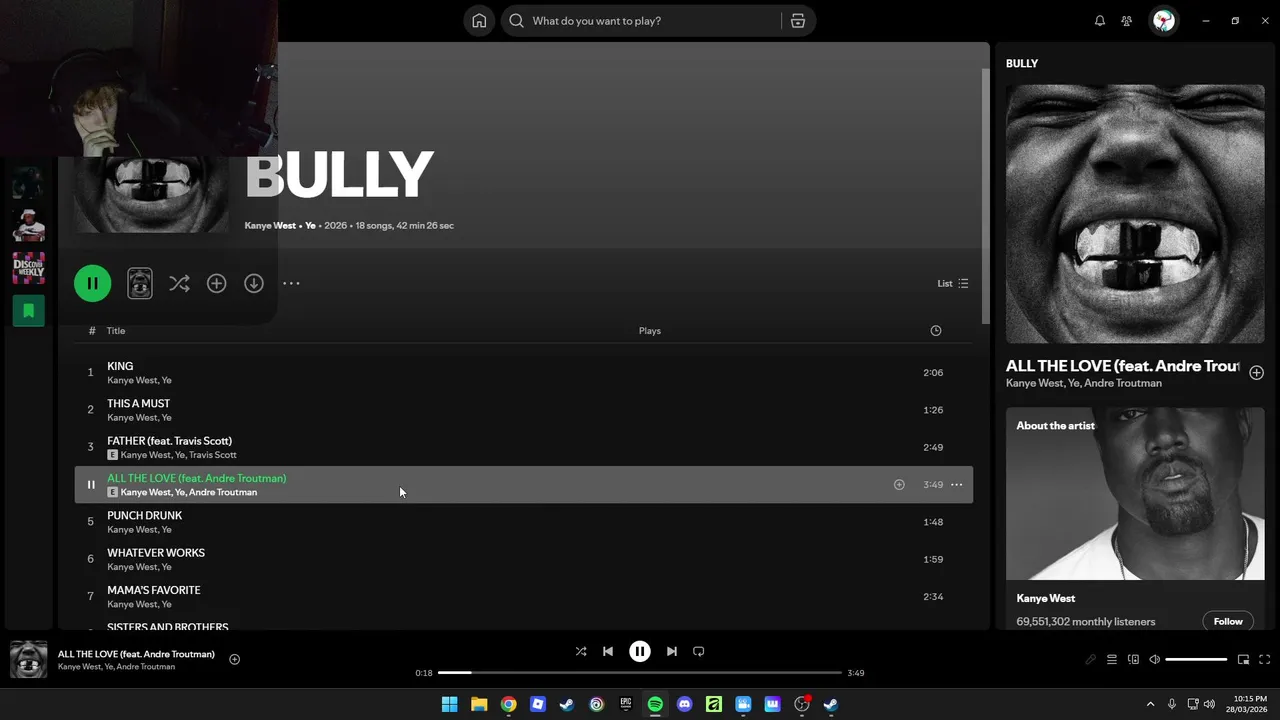Select the track THIS A MUST
This screenshot has height=720, width=1280.
pyautogui.click(x=523, y=410)
